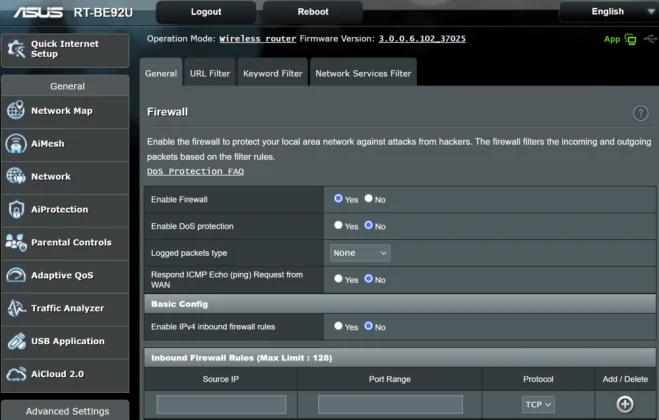Viewport: 659px width, 420px height.
Task: Click the AiProtection shield icon
Action: click(x=16, y=209)
